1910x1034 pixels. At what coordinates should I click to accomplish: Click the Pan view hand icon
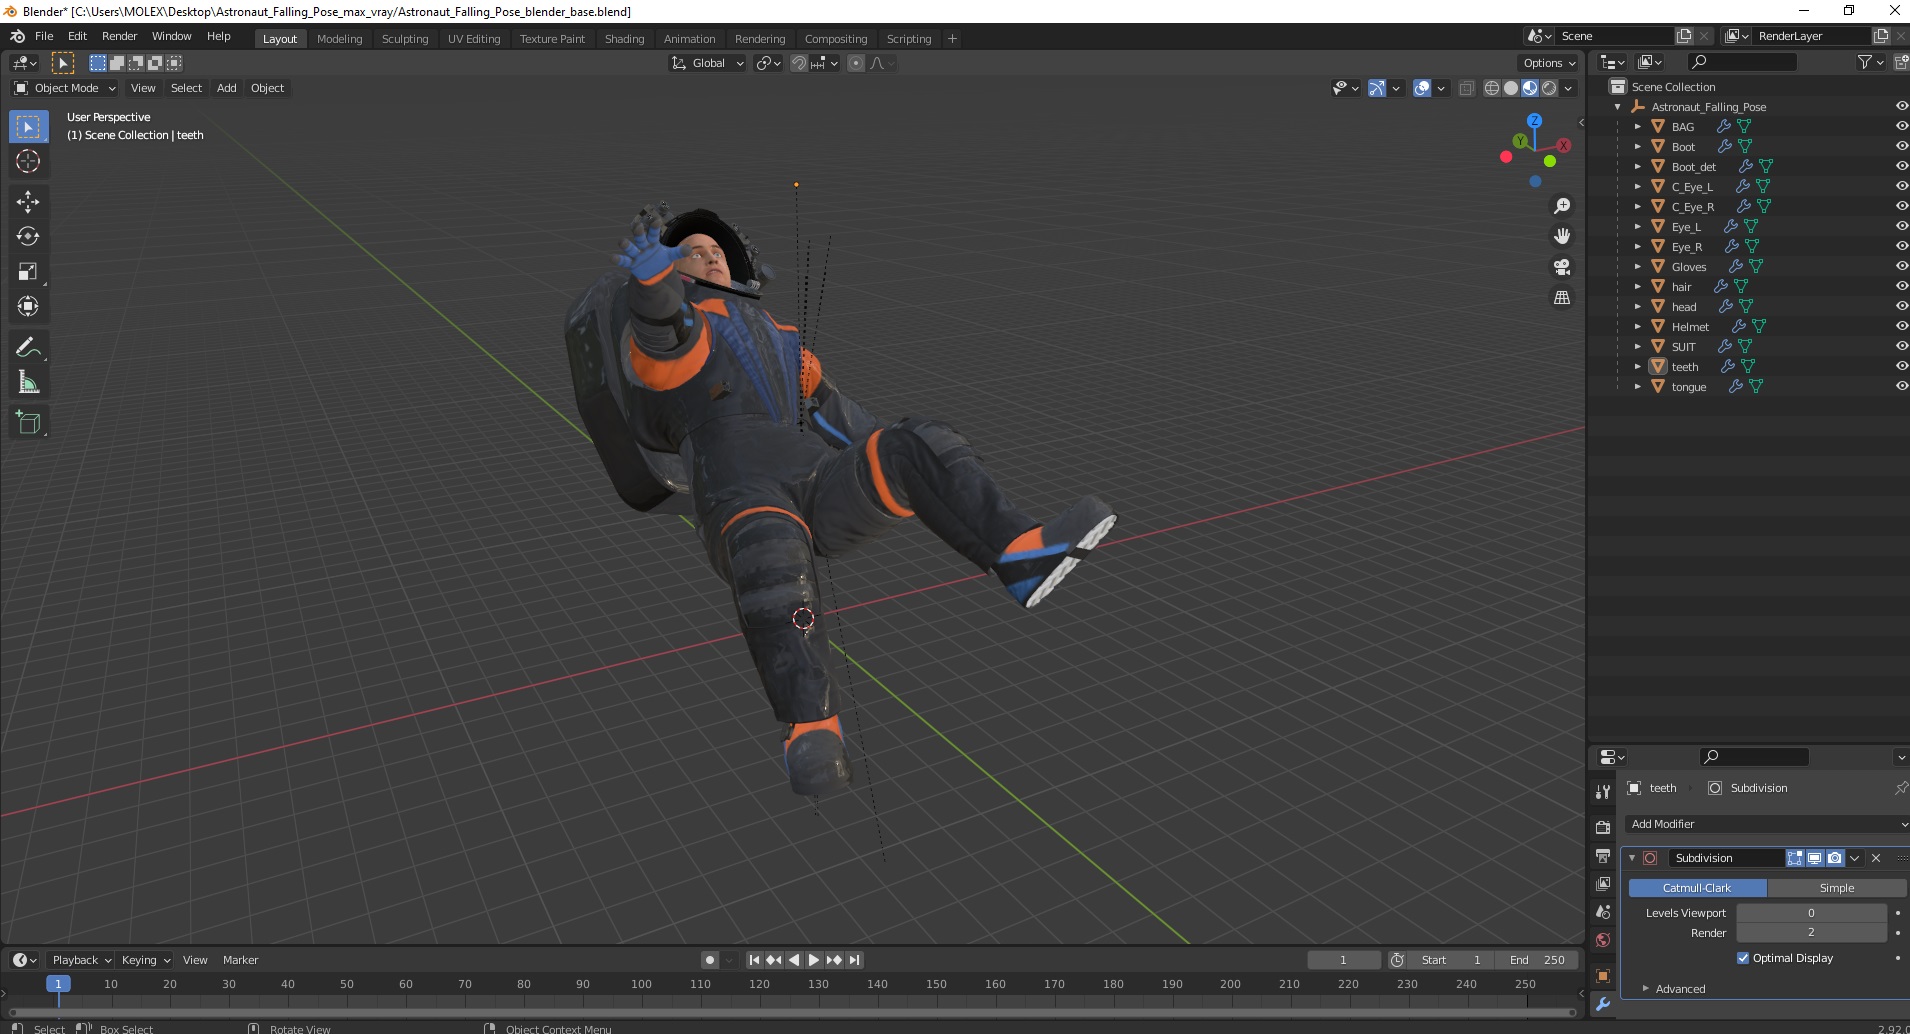coord(1561,236)
